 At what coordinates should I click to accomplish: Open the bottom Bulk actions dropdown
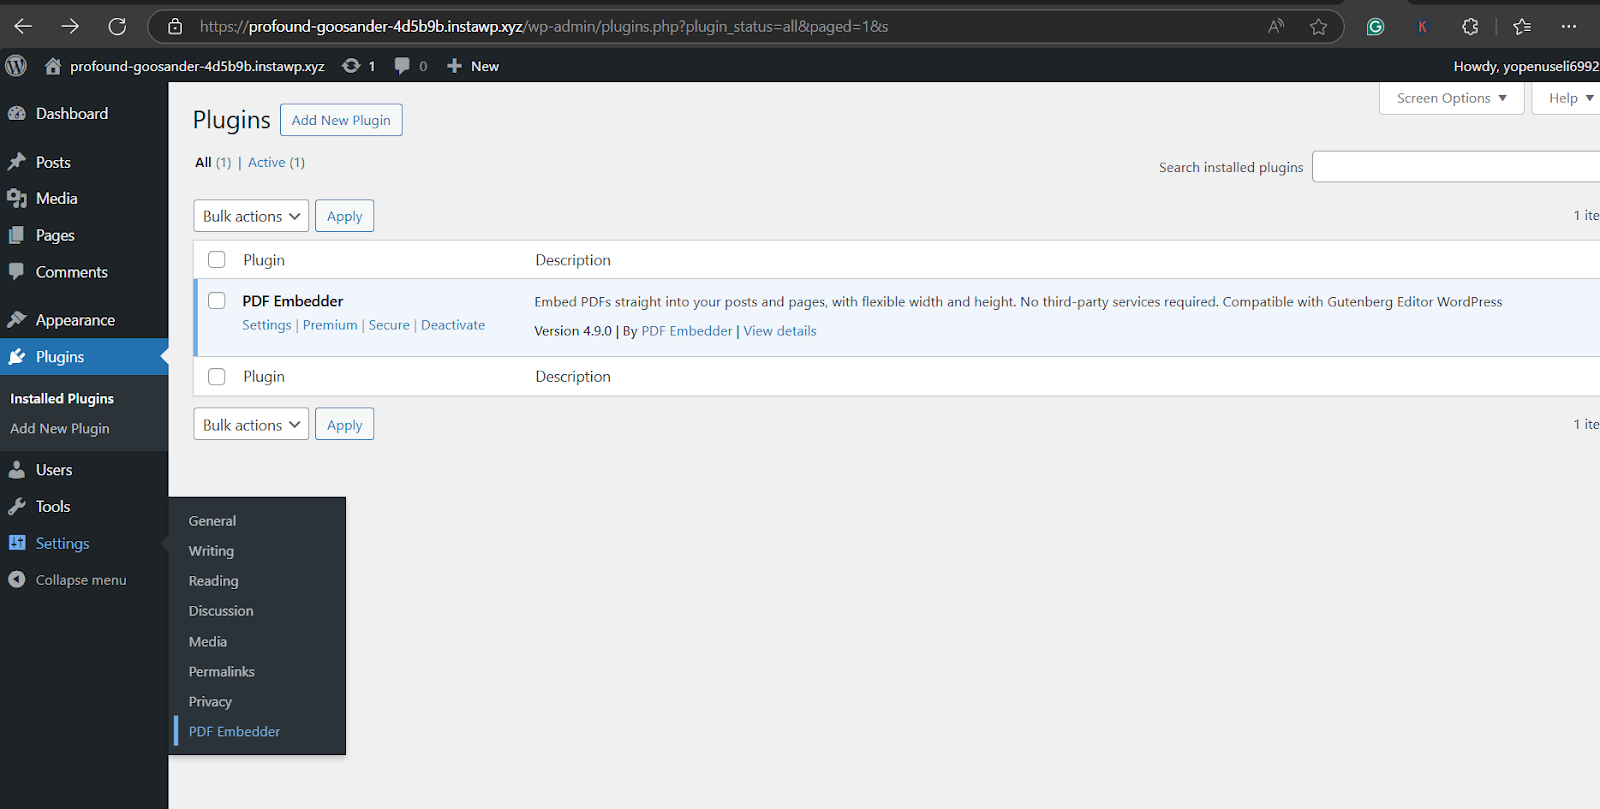click(x=251, y=424)
